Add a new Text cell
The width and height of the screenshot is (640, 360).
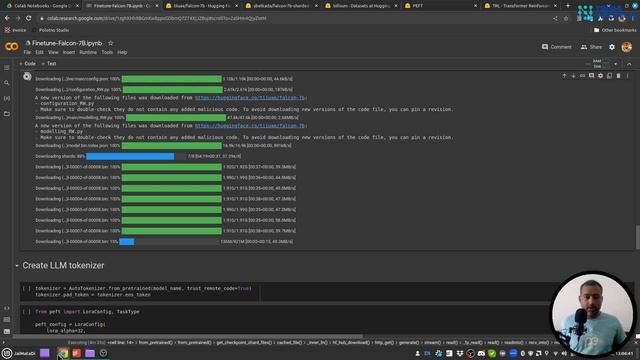click(x=49, y=64)
